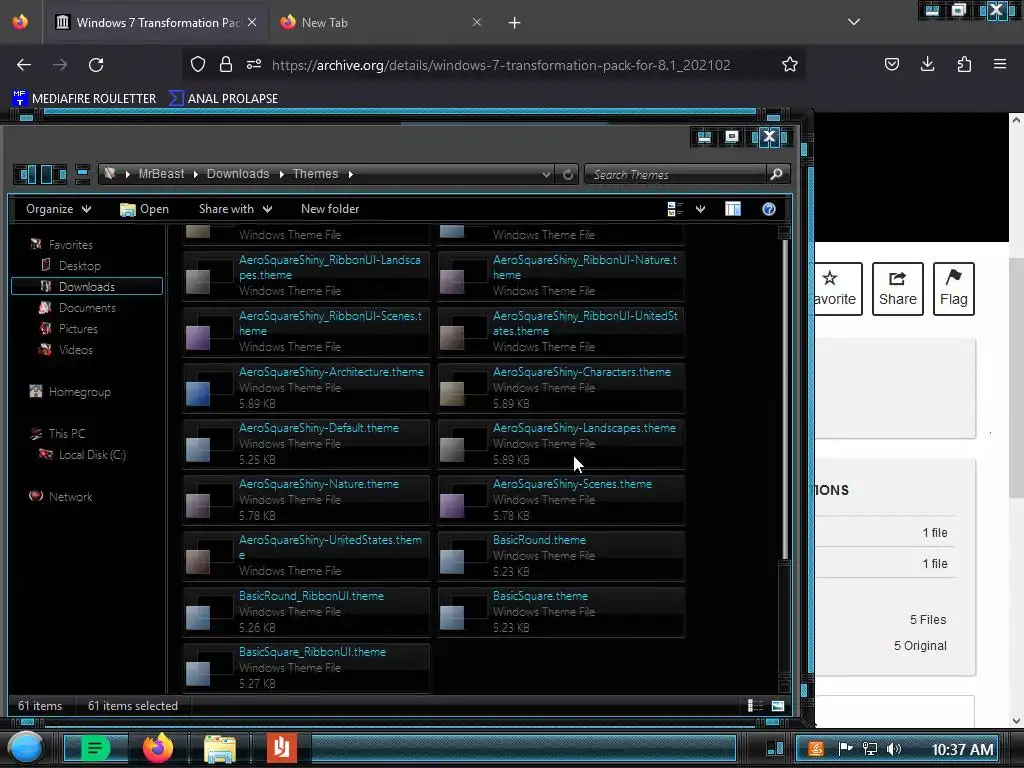Flag this archive item
This screenshot has height=768, width=1024.
[x=953, y=289]
